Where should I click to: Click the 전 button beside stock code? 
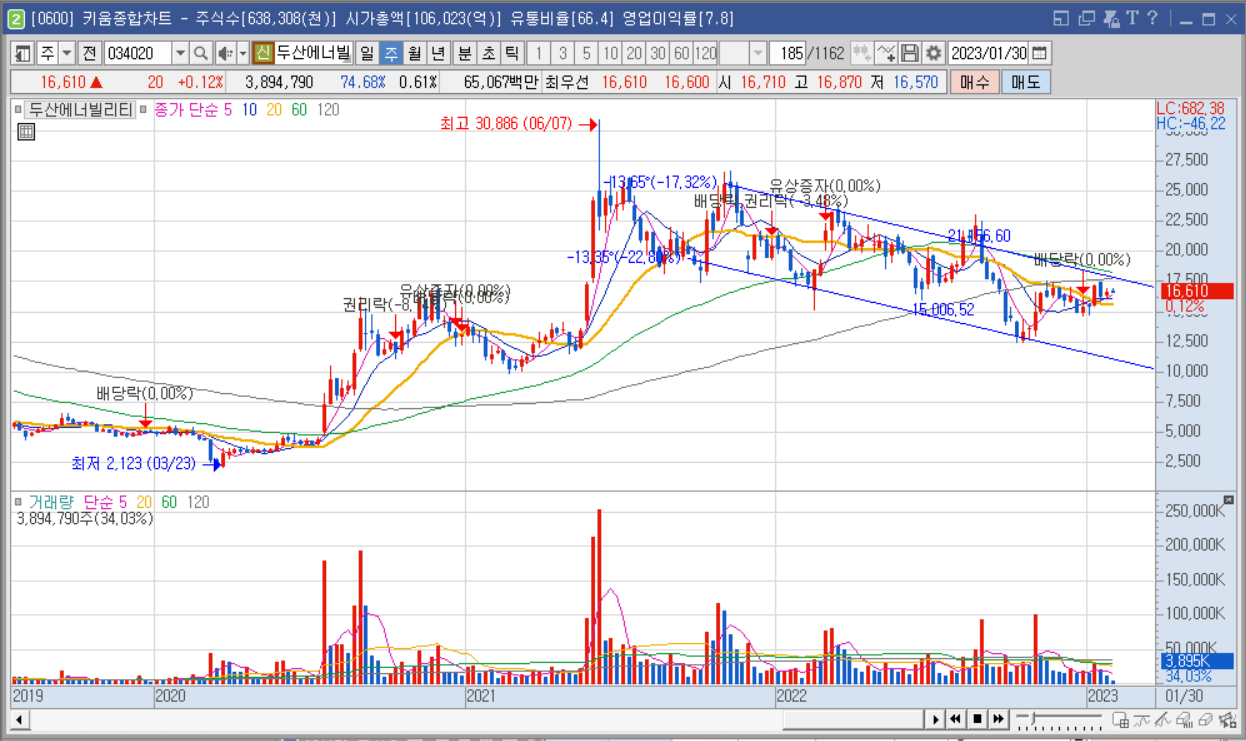90,53
